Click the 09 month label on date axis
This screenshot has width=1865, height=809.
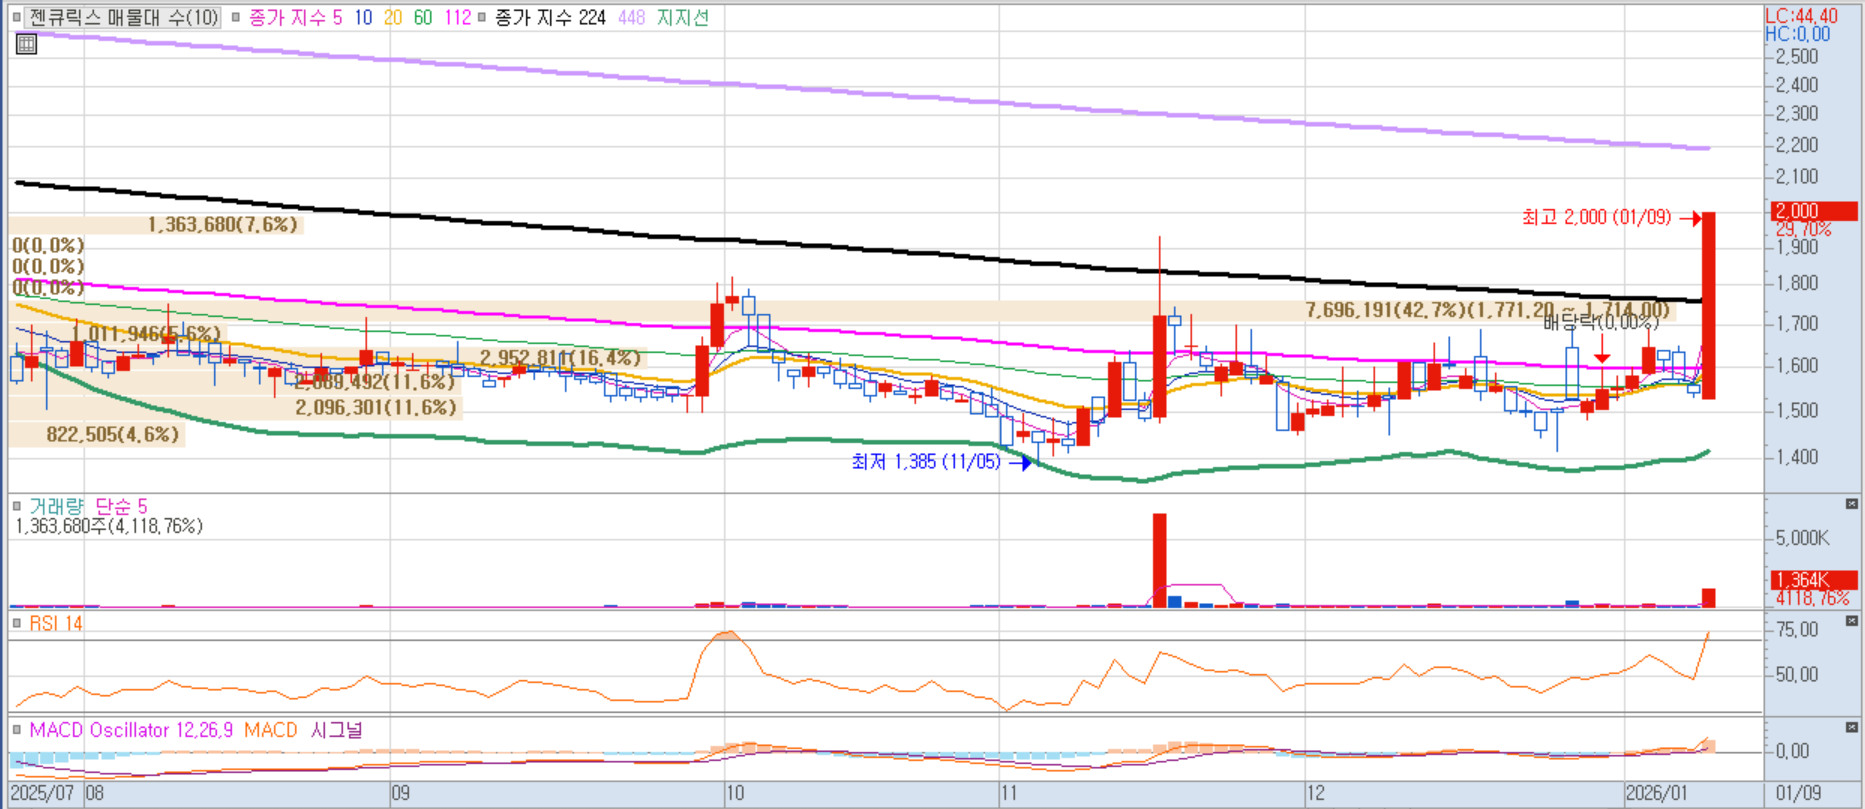click(400, 793)
